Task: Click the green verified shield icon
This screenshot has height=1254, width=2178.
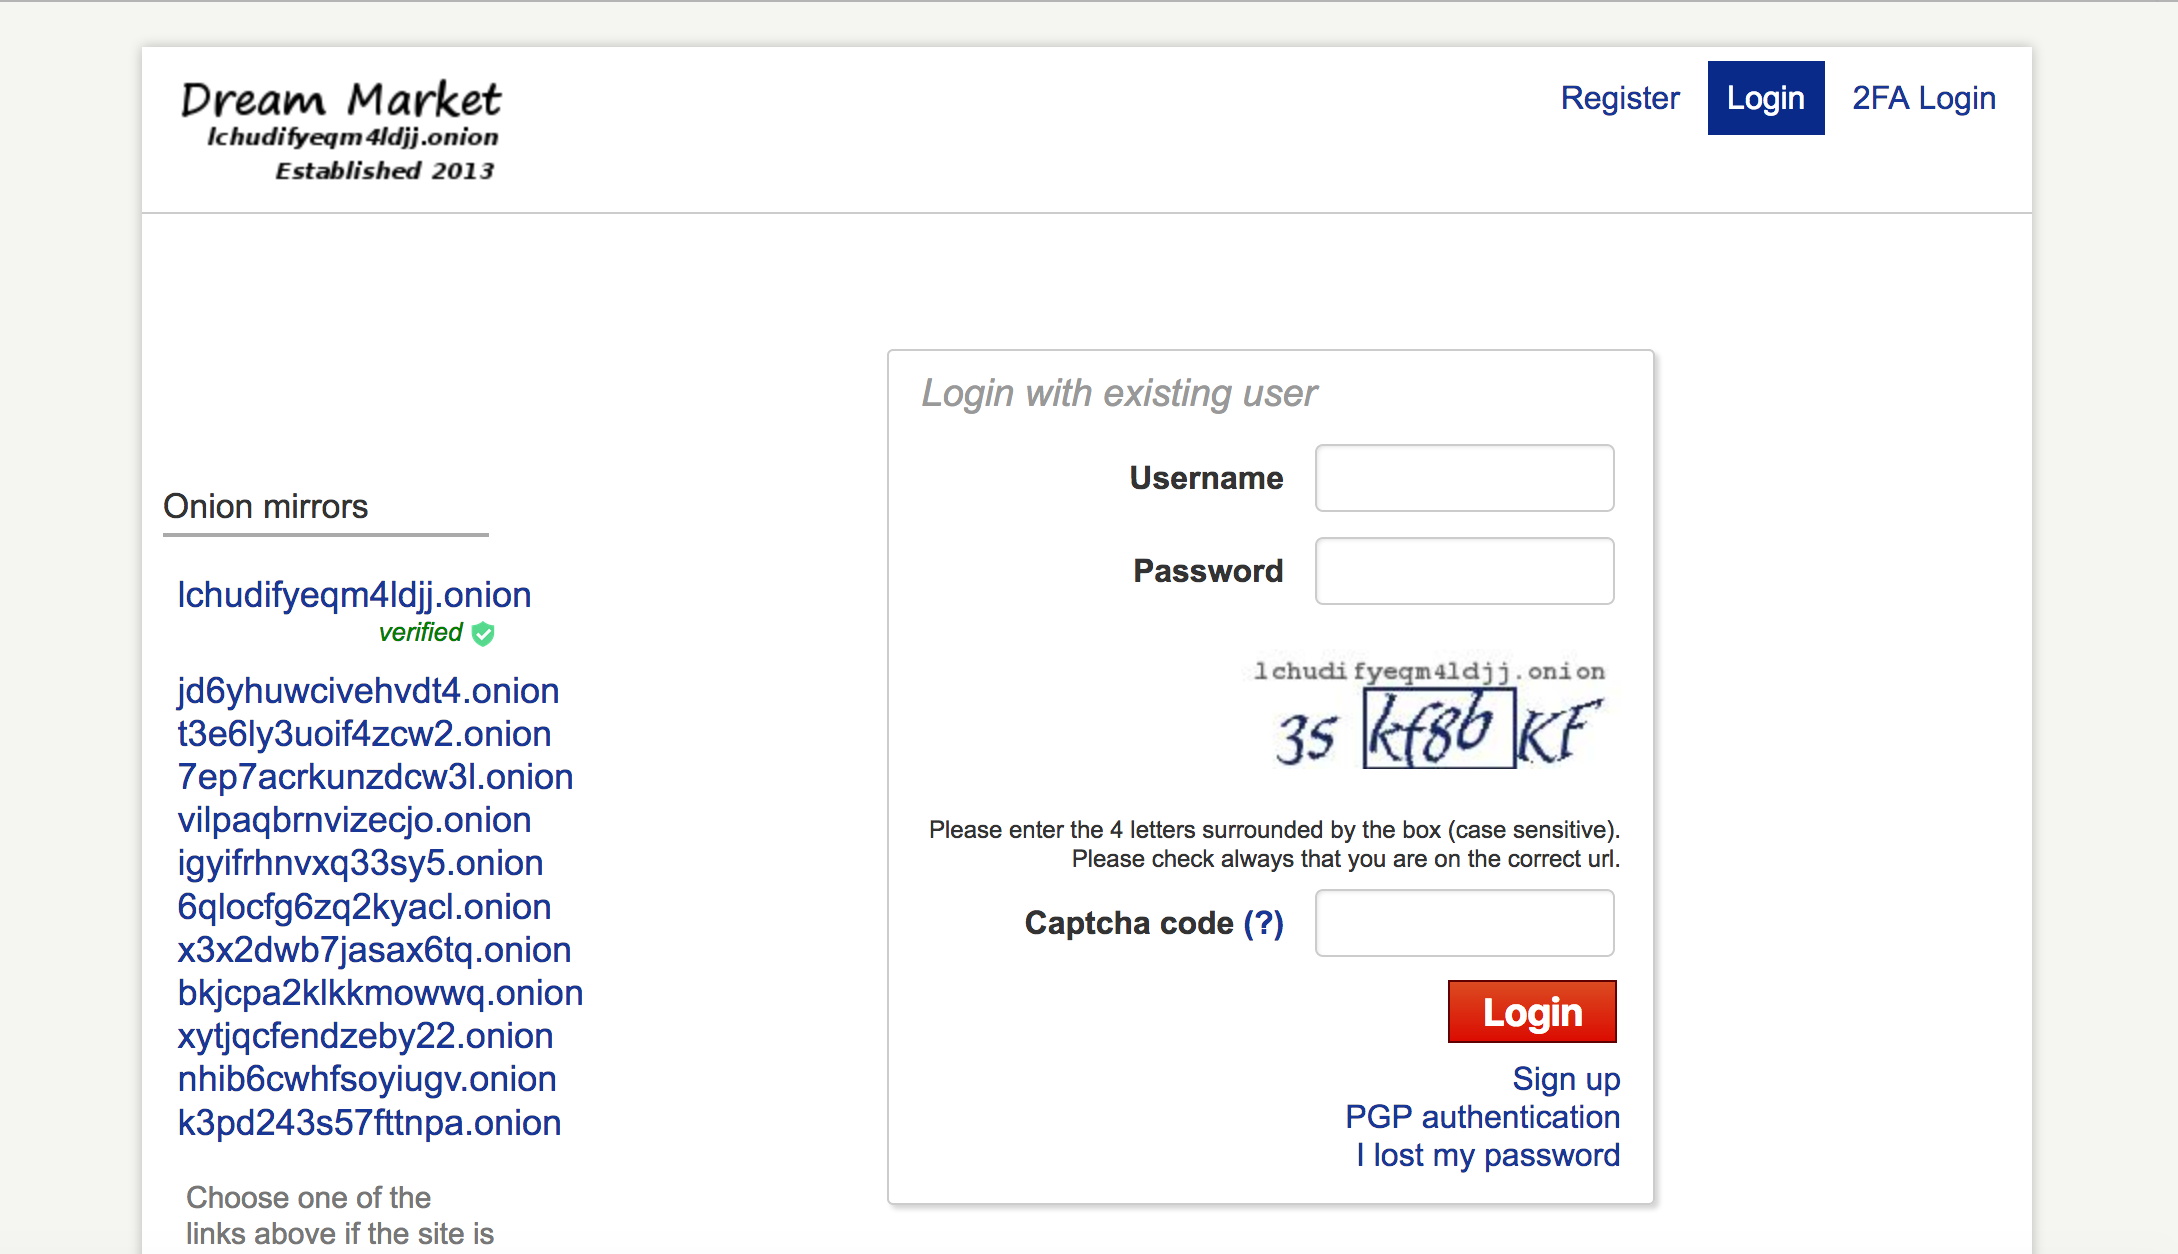Action: [483, 633]
